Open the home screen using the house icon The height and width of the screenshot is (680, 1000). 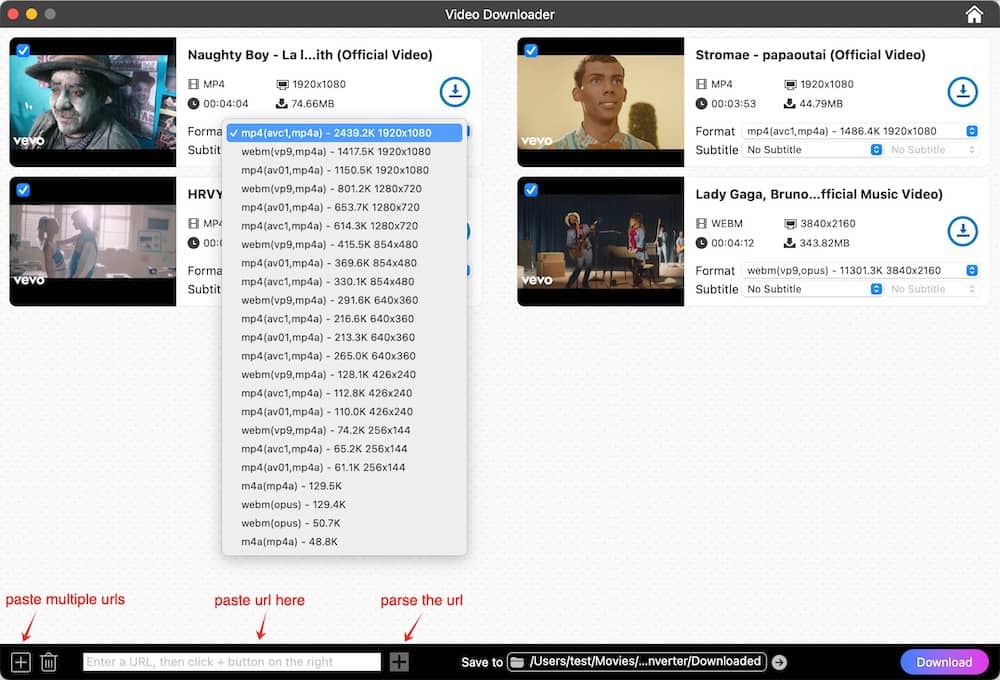[x=975, y=14]
